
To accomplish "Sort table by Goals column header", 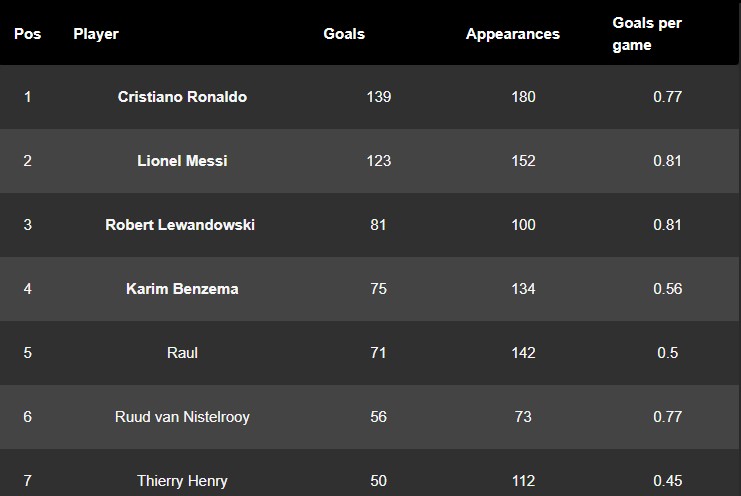I will tap(344, 34).
